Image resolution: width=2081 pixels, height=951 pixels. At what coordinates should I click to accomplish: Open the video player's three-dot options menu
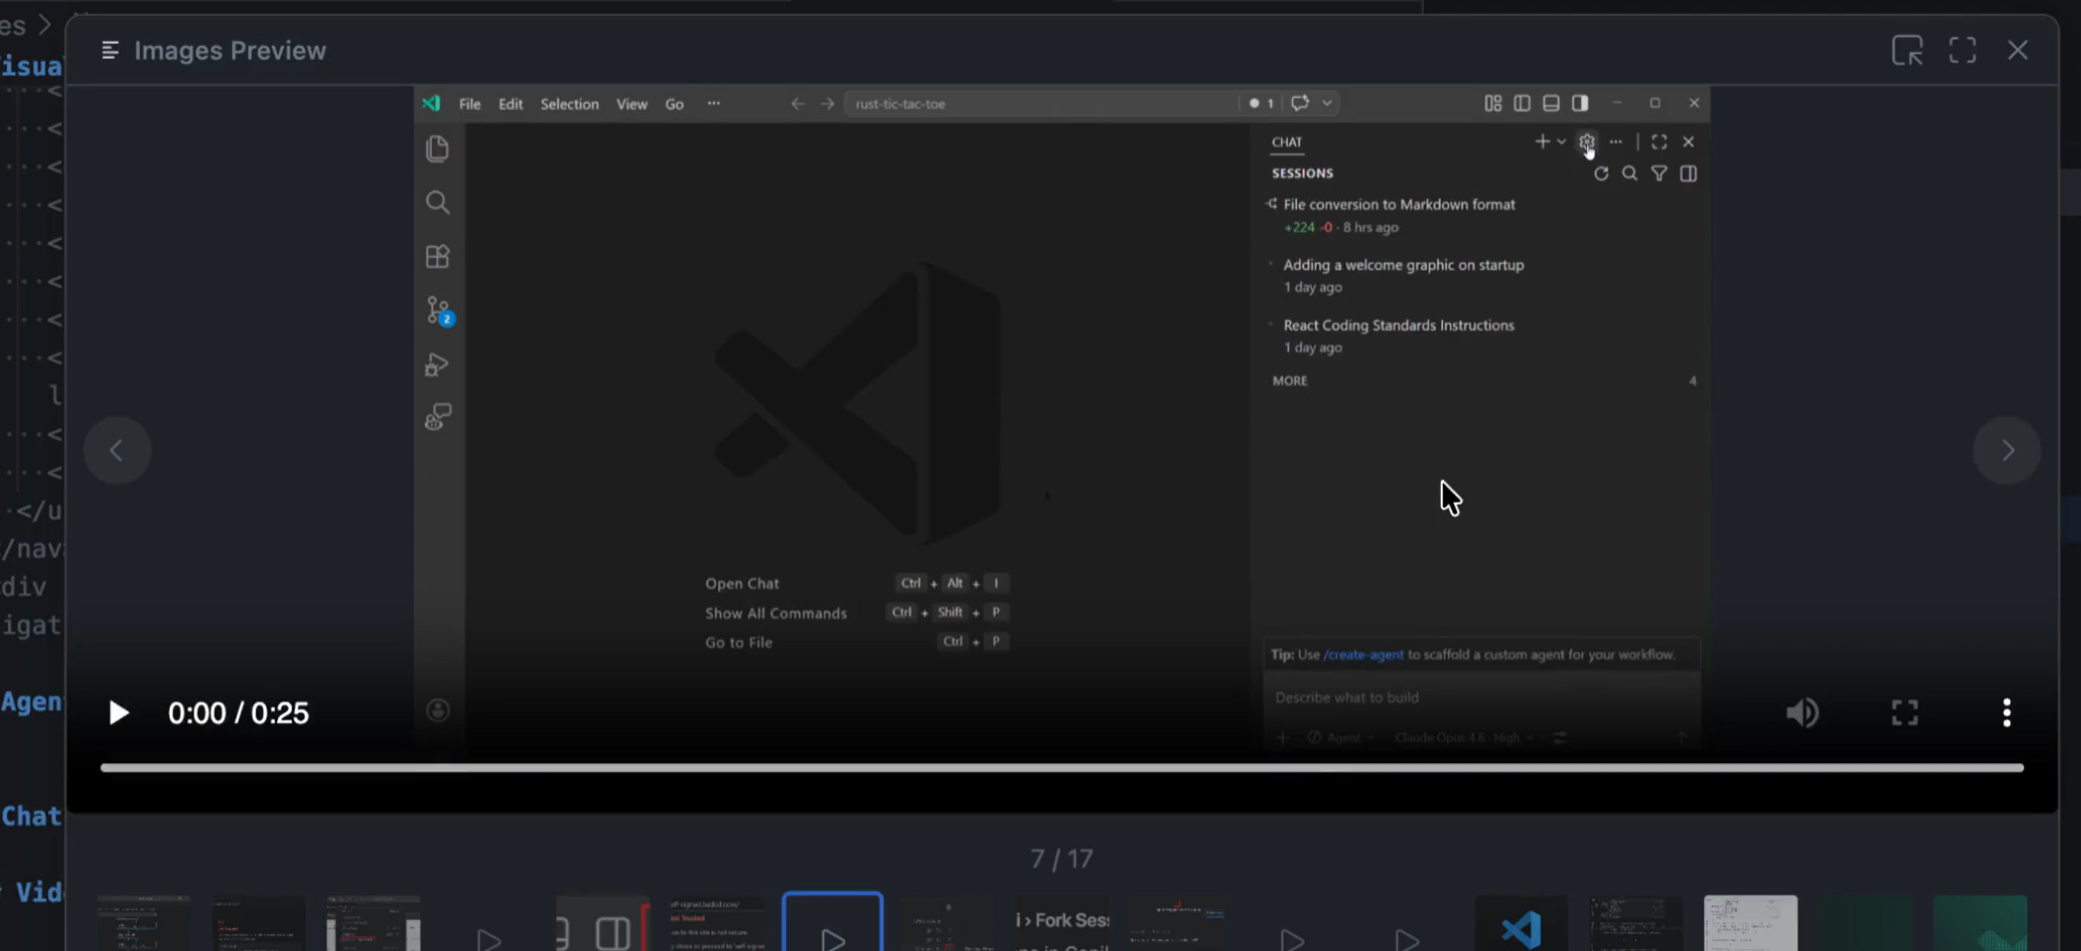[2006, 713]
